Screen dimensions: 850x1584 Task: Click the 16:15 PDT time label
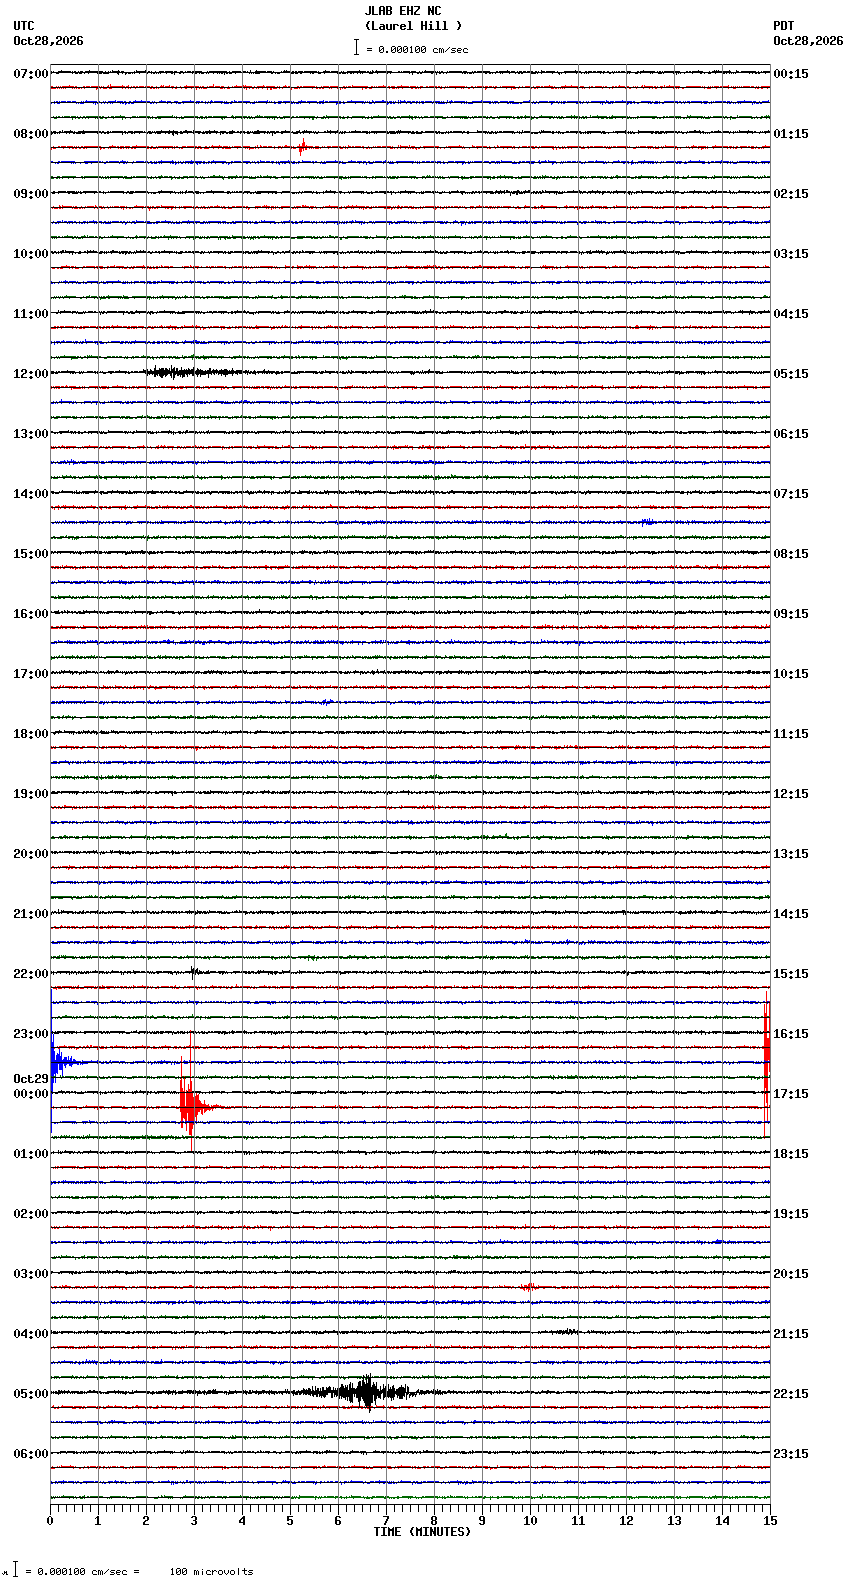pyautogui.click(x=791, y=1034)
